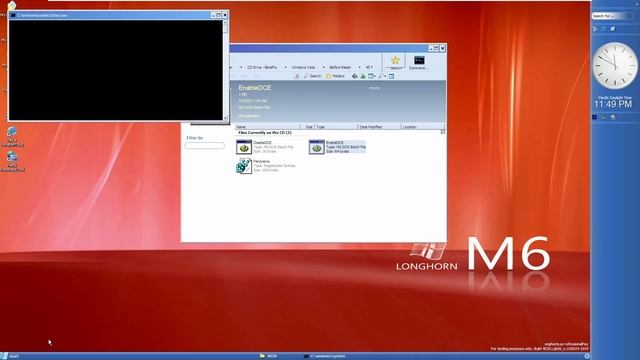
Task: Click the round middle icon below sidebar clock
Action: pyautogui.click(x=604, y=117)
